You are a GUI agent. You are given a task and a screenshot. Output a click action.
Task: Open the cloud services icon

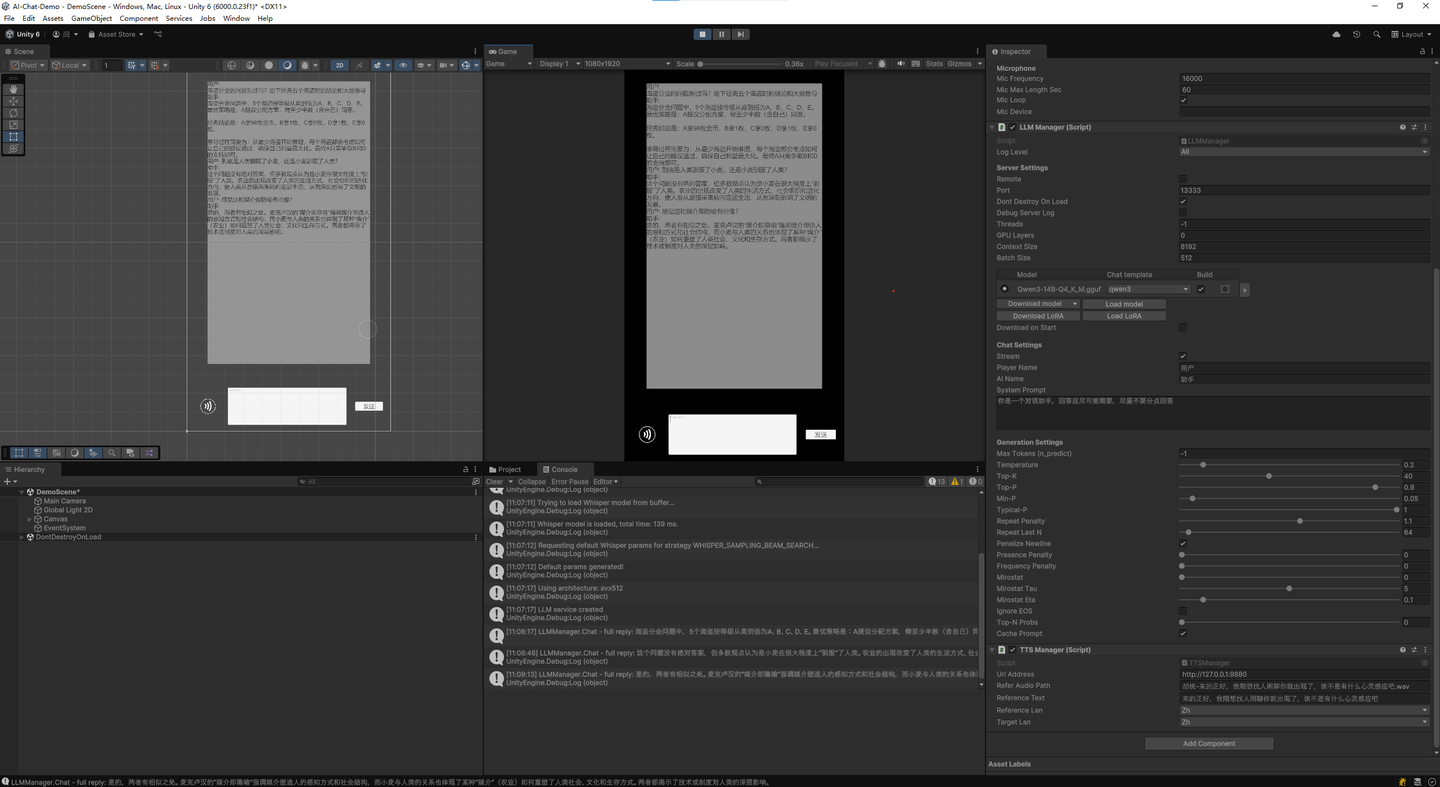coord(1336,34)
